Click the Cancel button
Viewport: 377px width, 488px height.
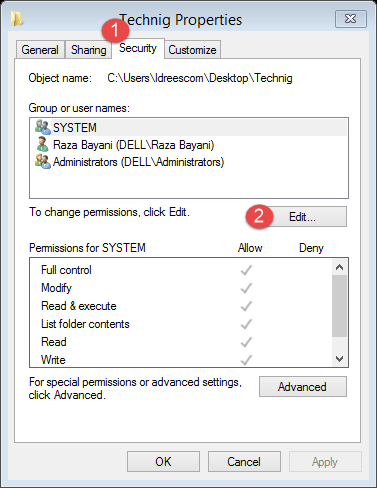244,462
